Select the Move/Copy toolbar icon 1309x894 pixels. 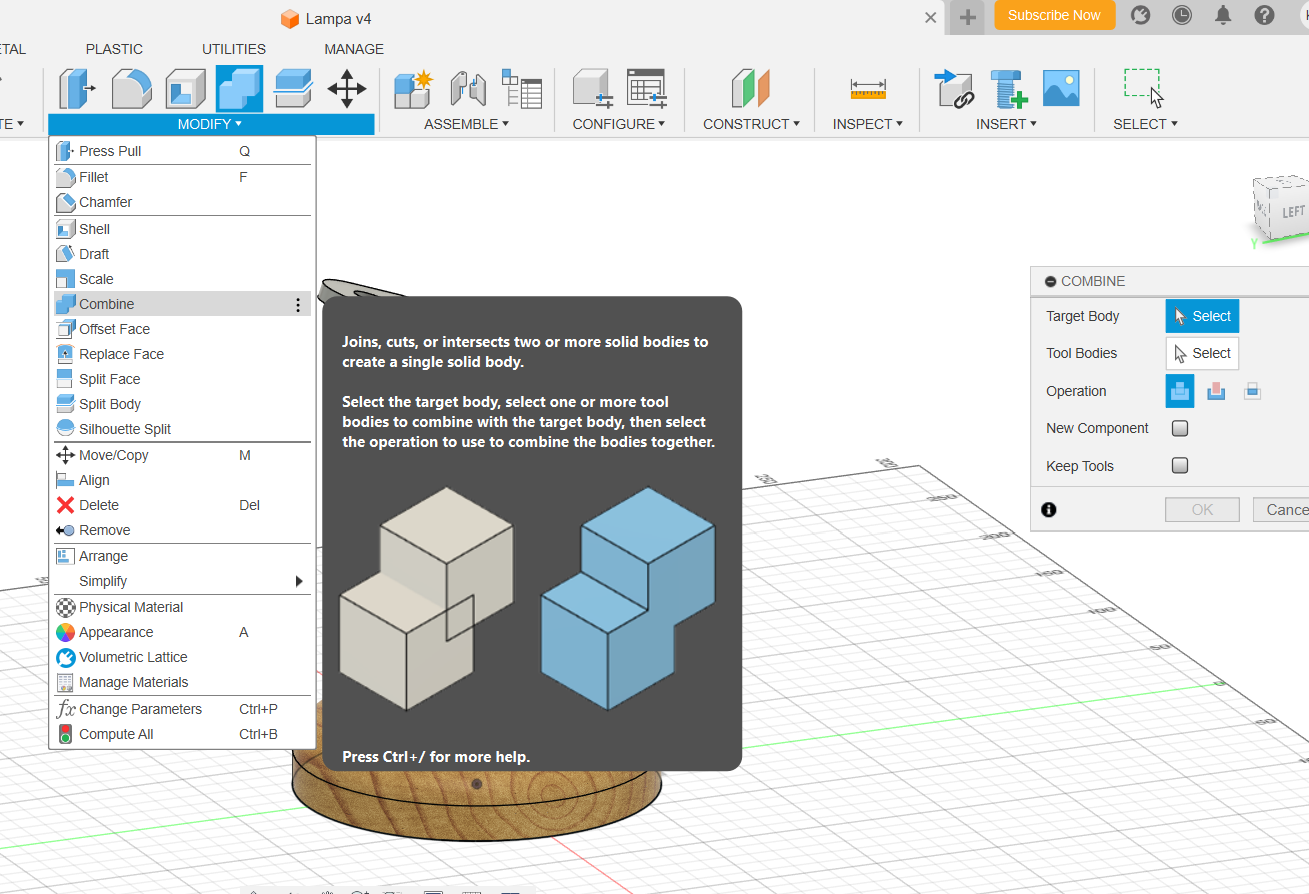pyautogui.click(x=347, y=89)
